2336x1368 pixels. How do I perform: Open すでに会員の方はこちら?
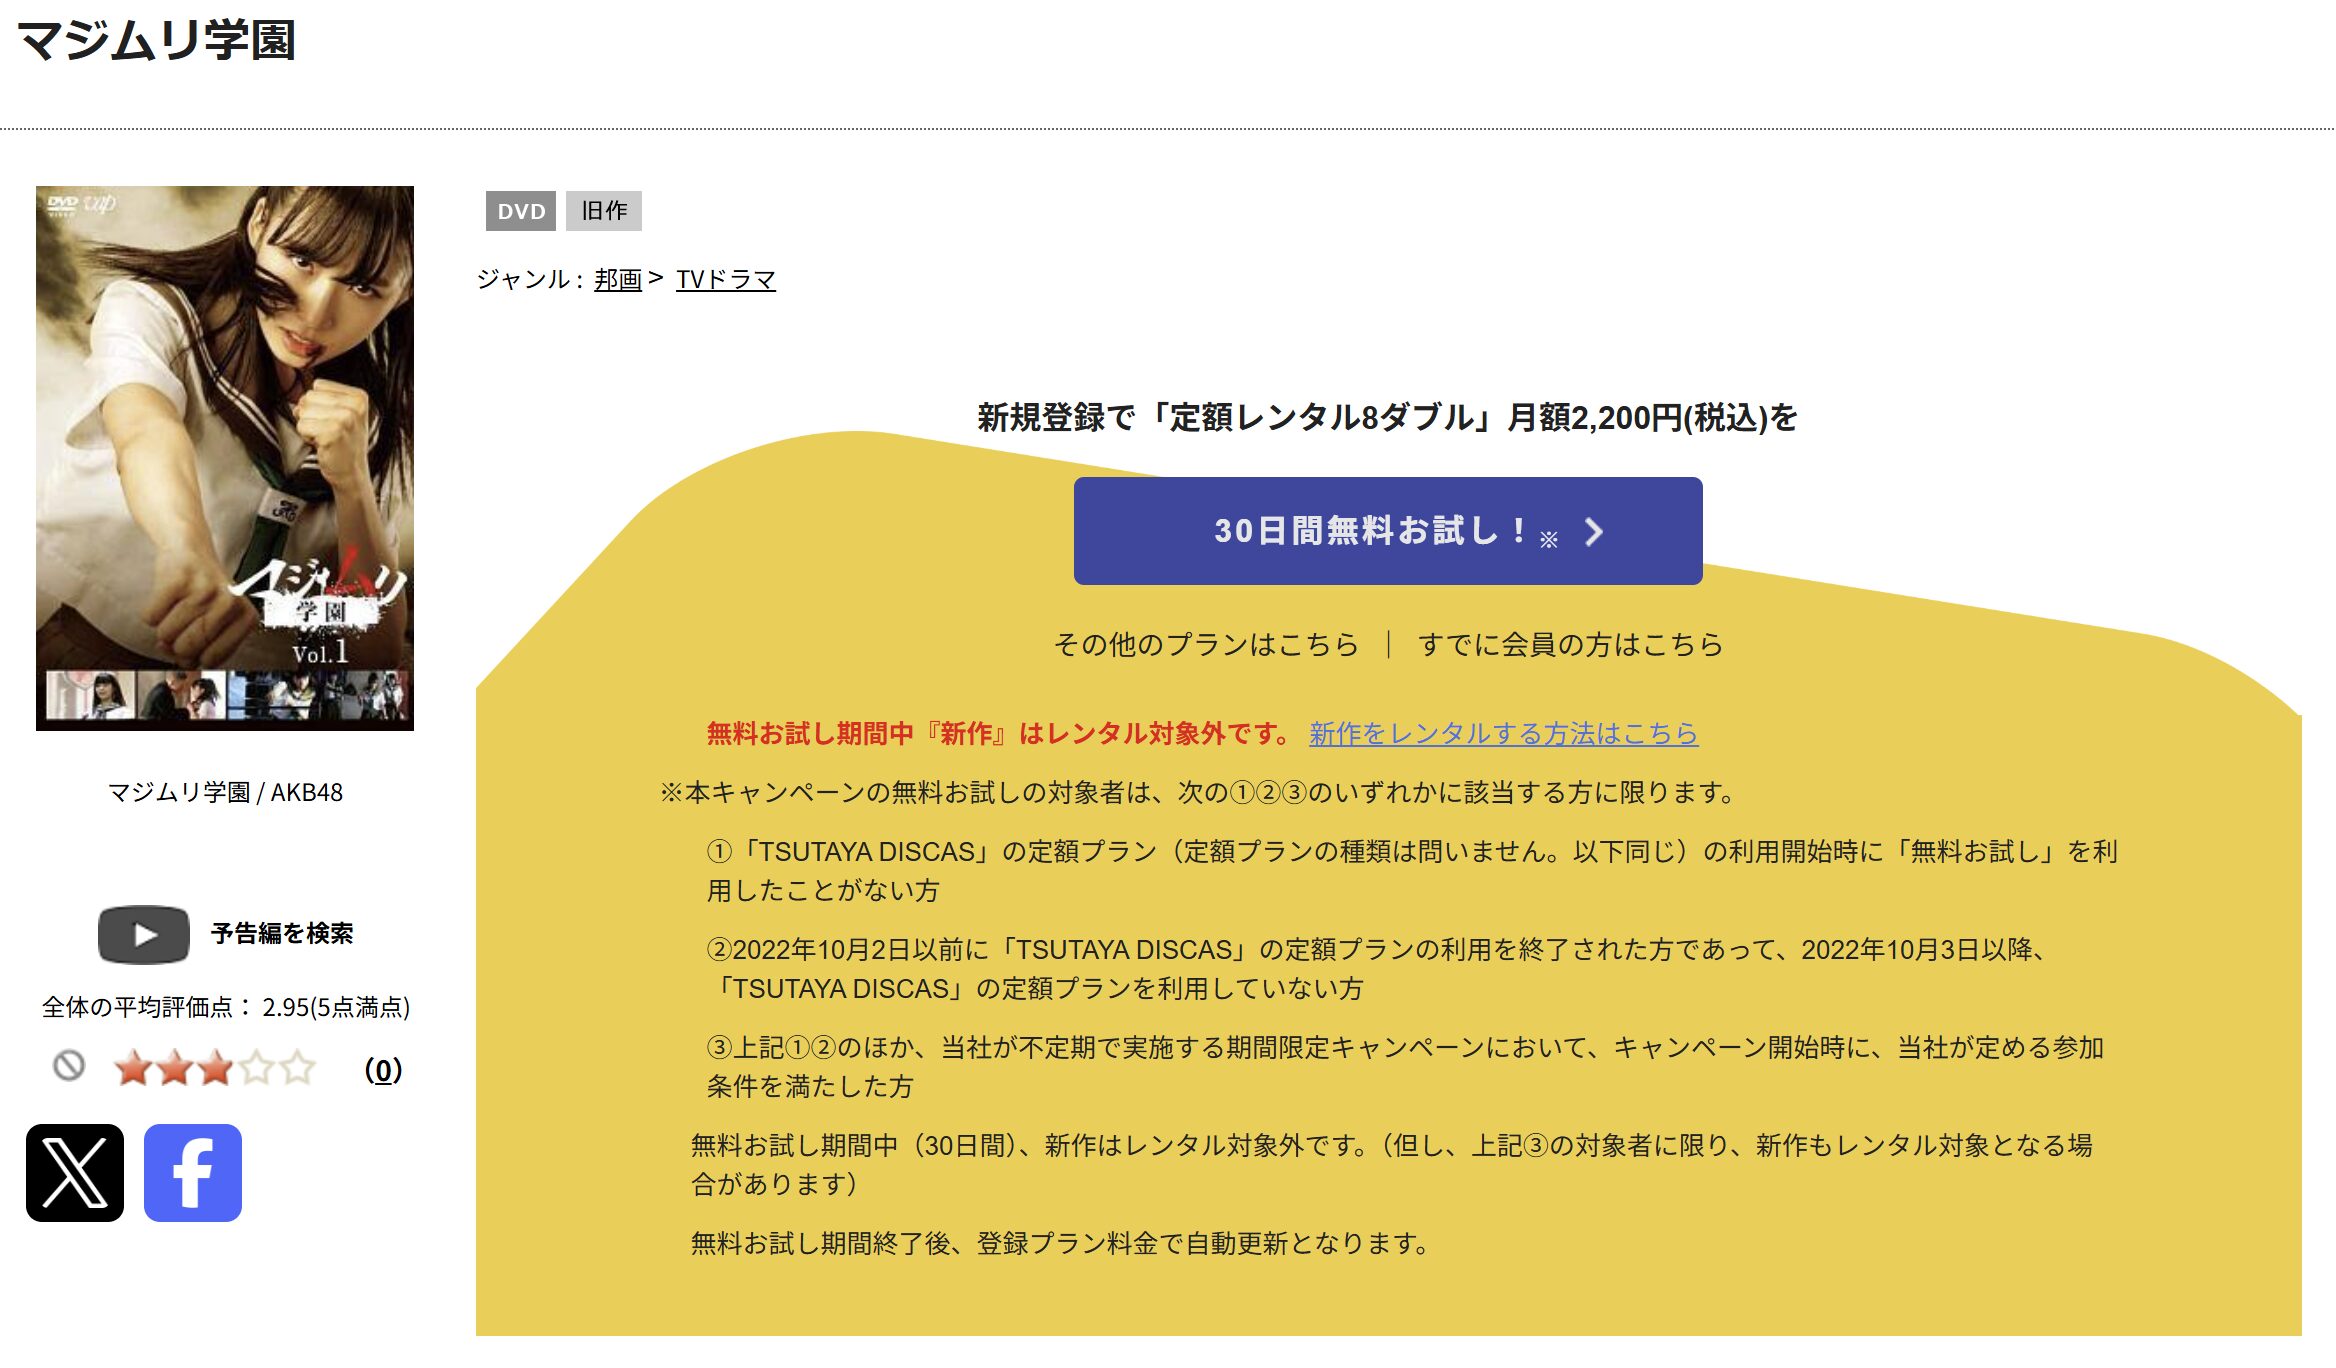click(x=1570, y=645)
